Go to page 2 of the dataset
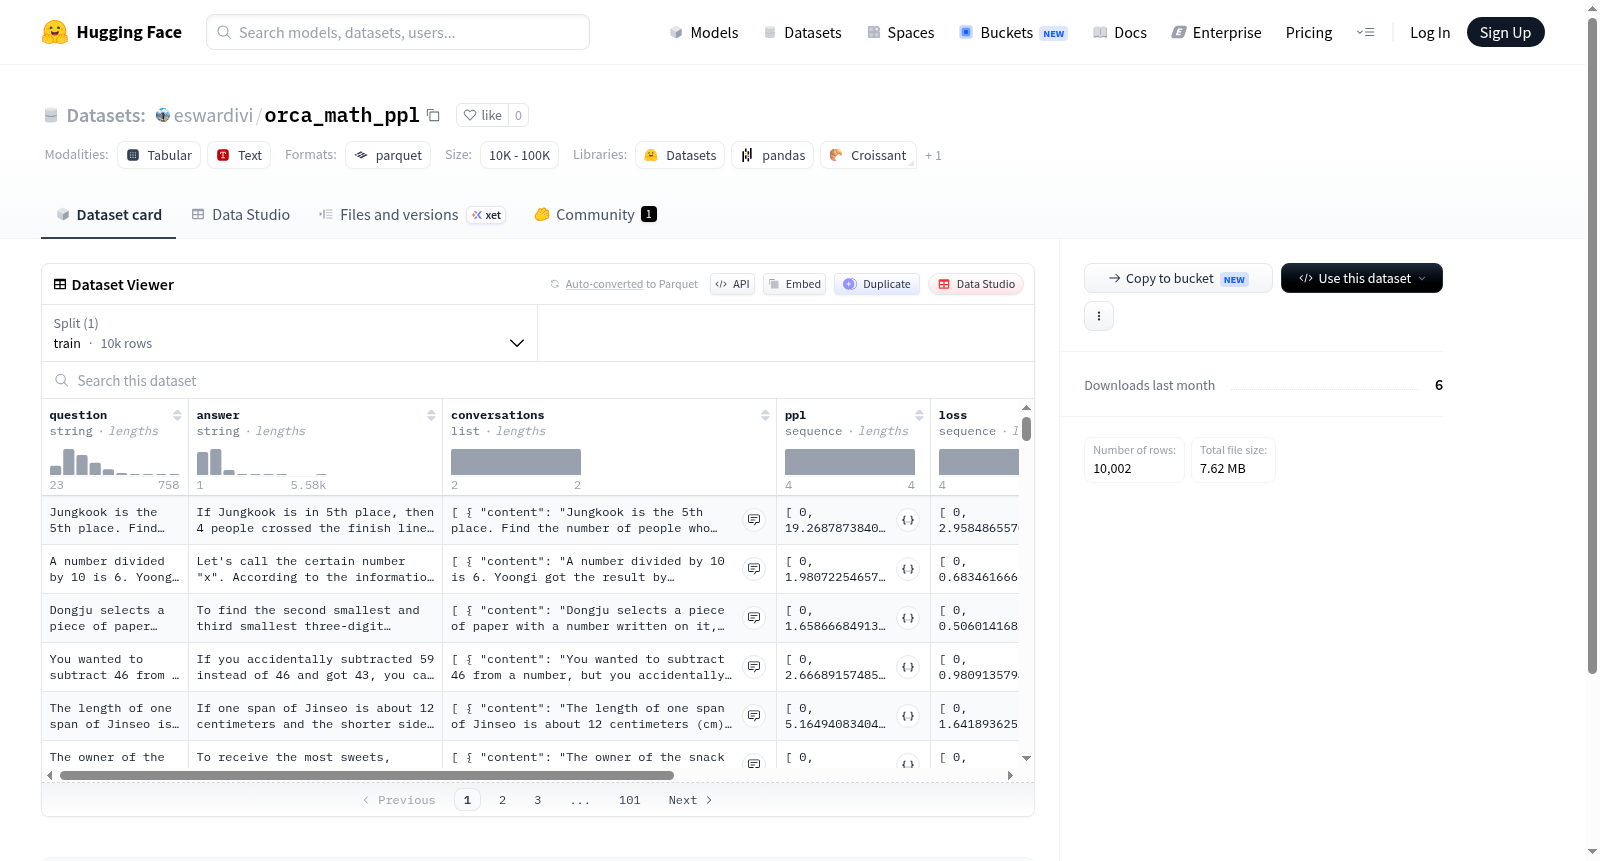The image size is (1600, 861). coord(502,800)
